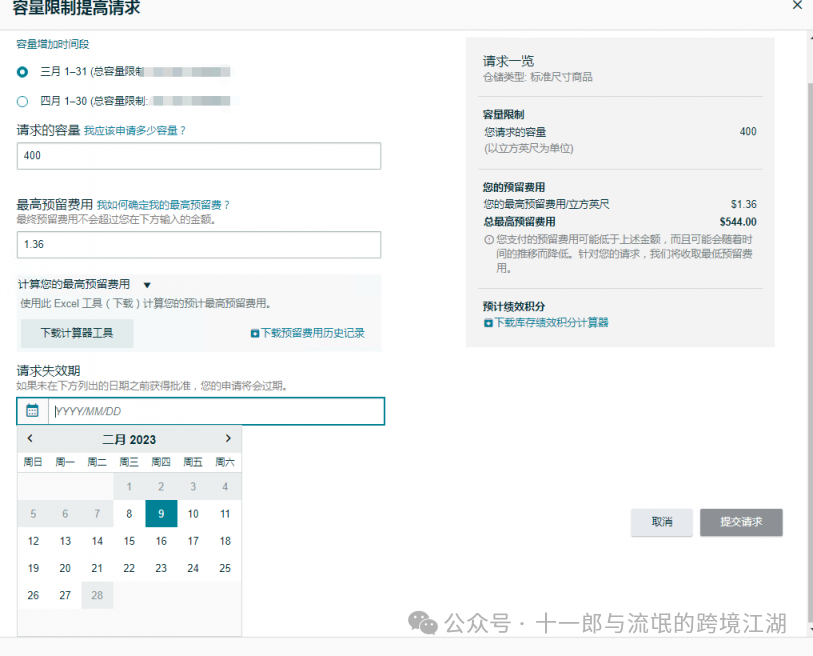The width and height of the screenshot is (813, 656).
Task: Choose day 18 in calendar
Action: click(225, 541)
